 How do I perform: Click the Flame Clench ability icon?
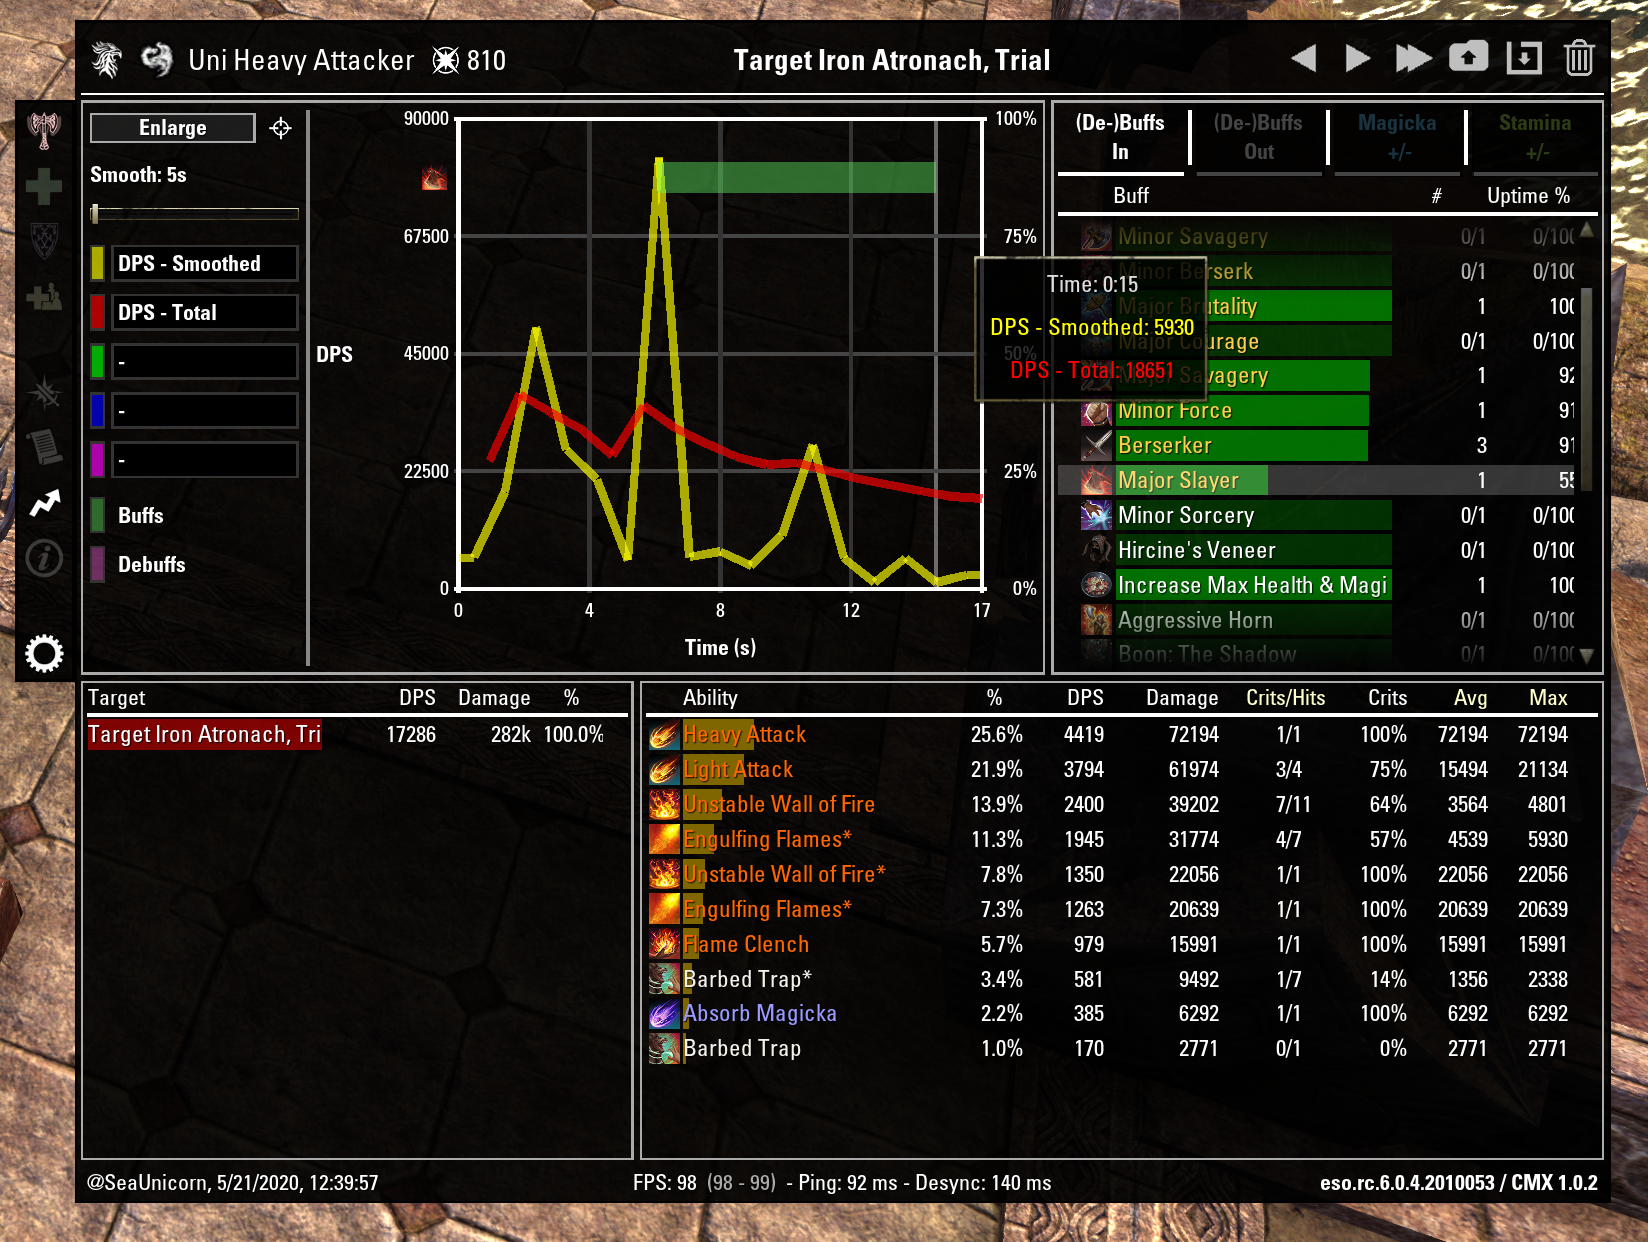point(664,944)
